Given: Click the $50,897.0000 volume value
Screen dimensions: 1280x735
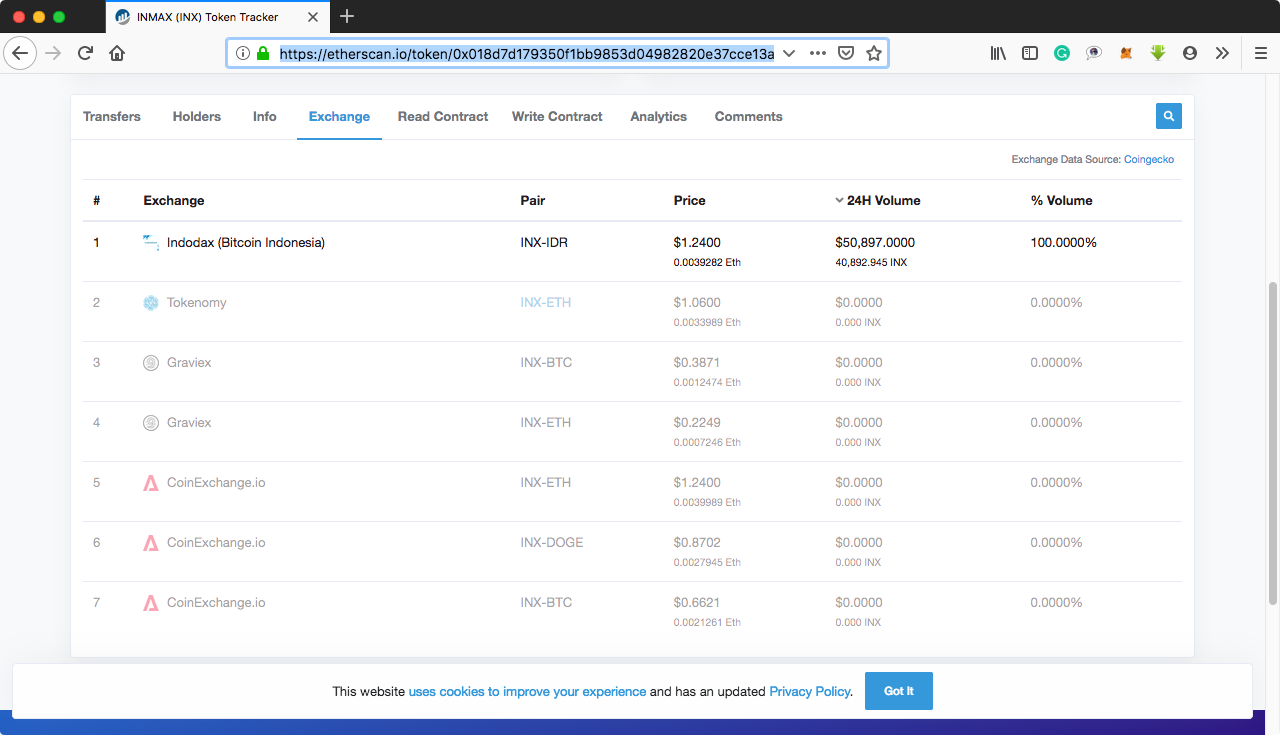Looking at the screenshot, I should [875, 242].
